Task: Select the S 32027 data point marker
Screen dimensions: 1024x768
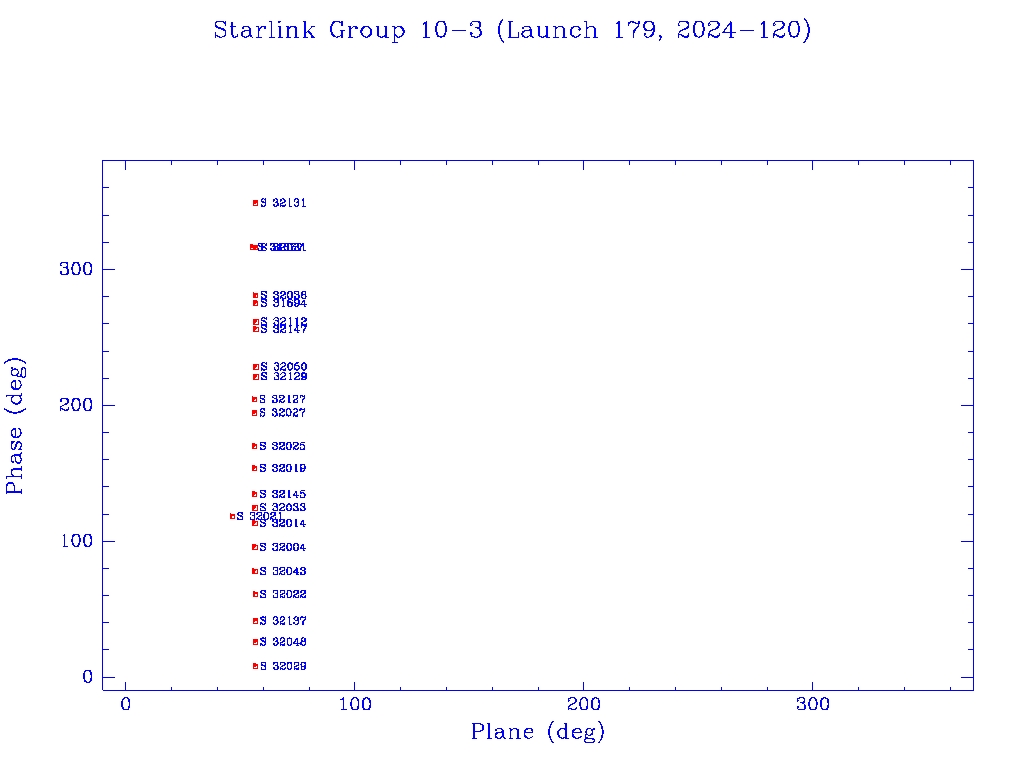Action: point(255,413)
